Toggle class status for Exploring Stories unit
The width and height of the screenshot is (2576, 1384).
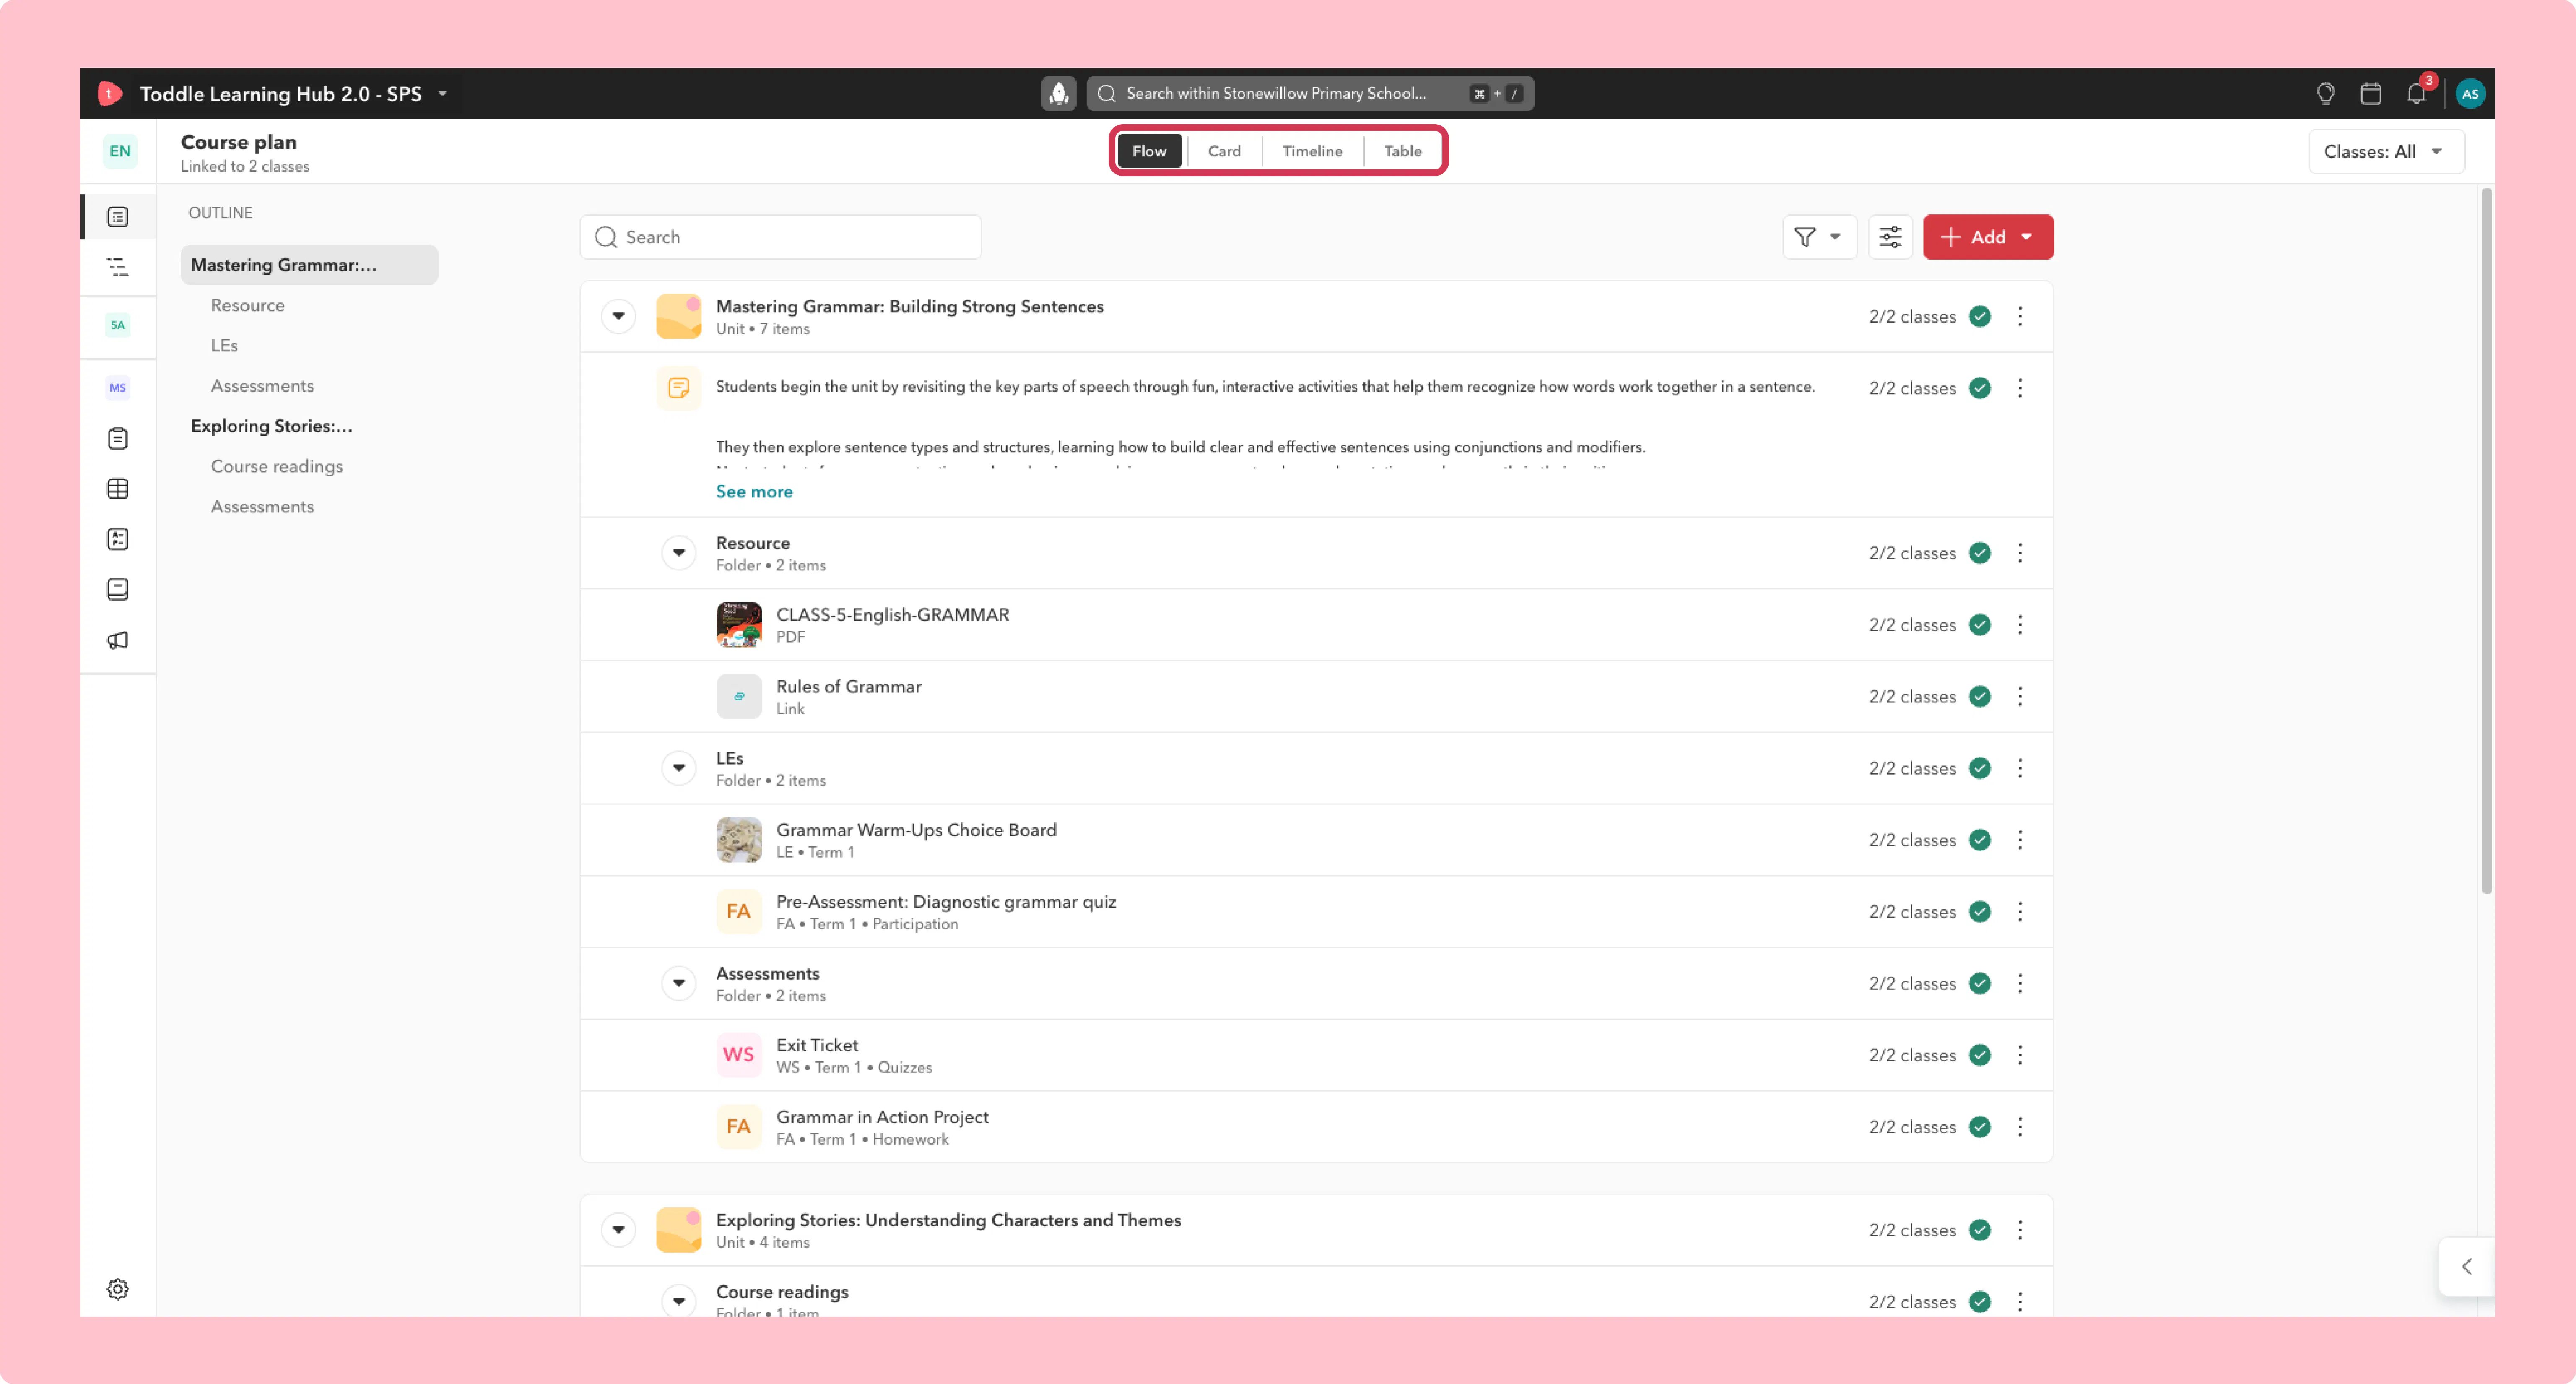[x=1980, y=1230]
